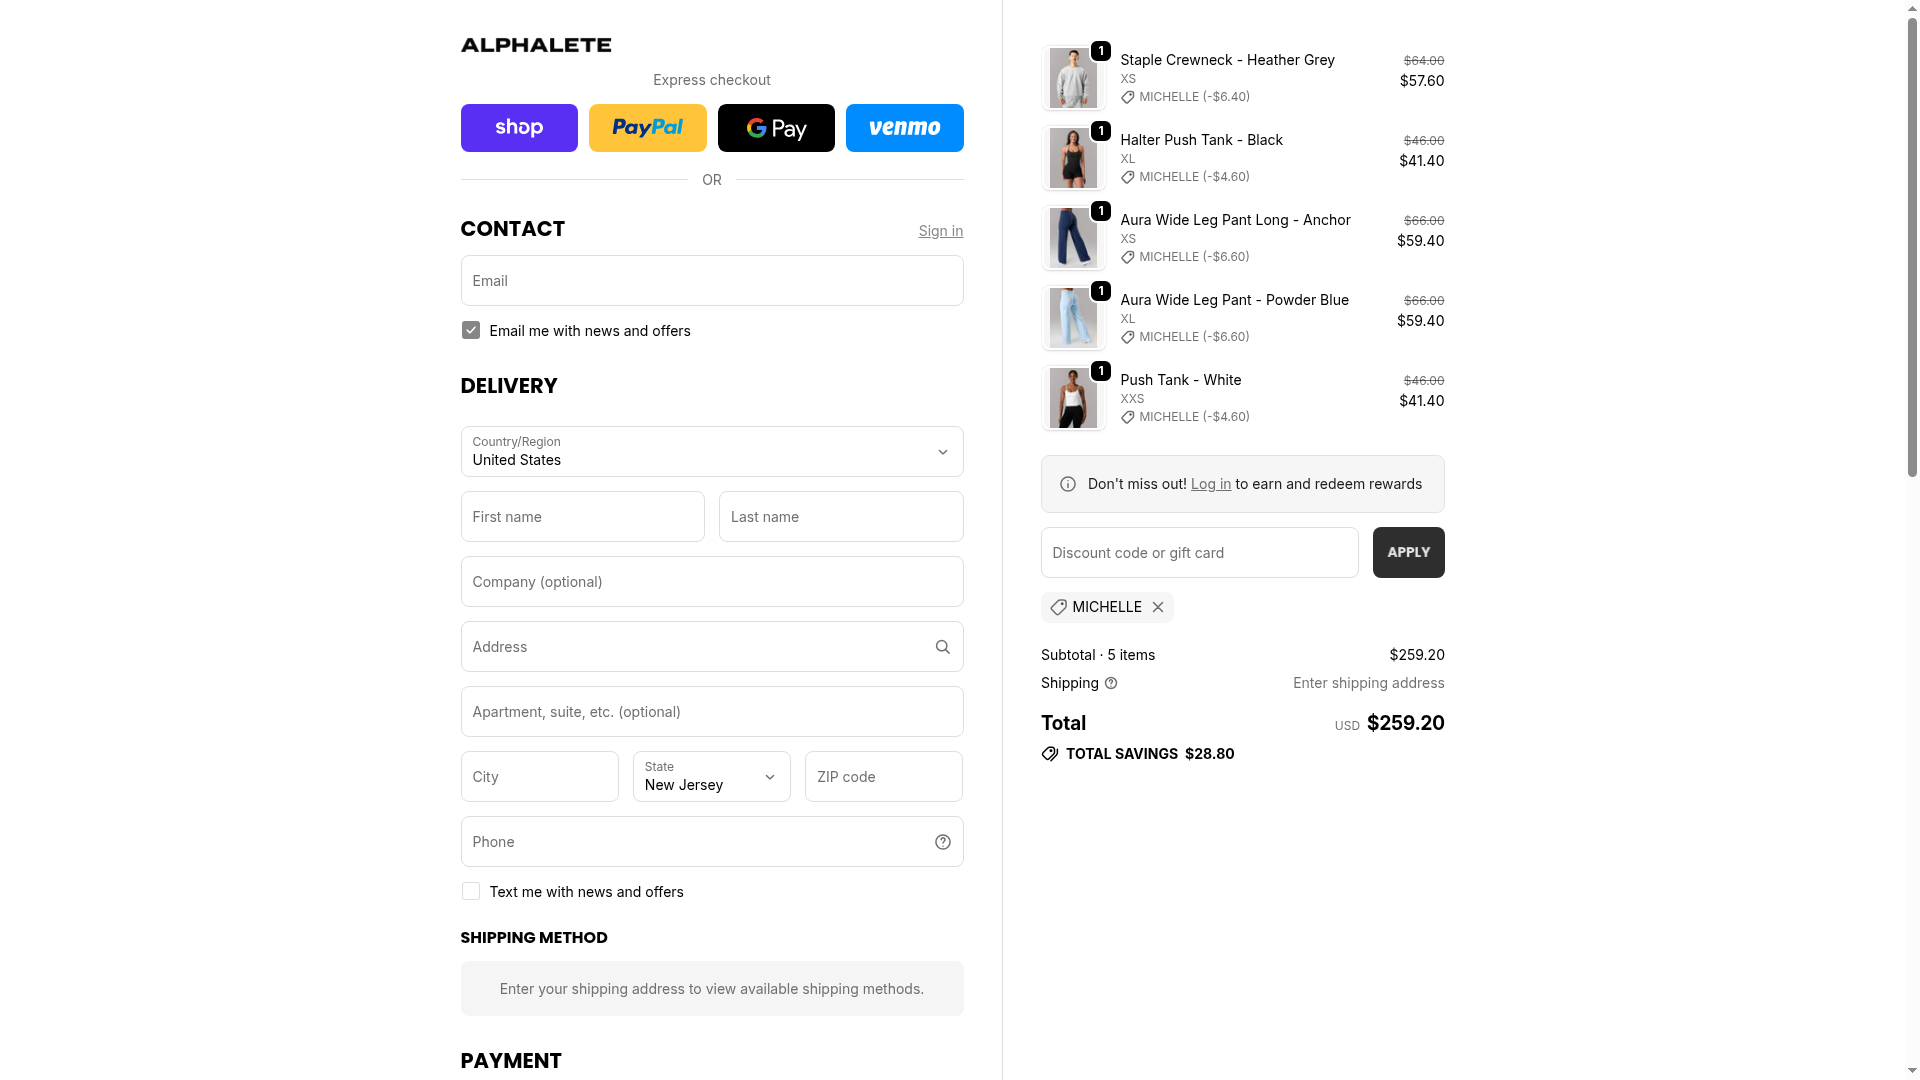Focus the Email input field

point(711,281)
